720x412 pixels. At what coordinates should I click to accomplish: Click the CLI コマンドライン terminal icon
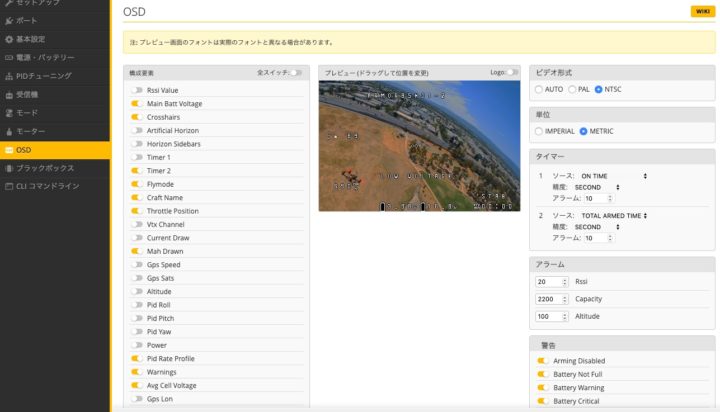(x=10, y=186)
